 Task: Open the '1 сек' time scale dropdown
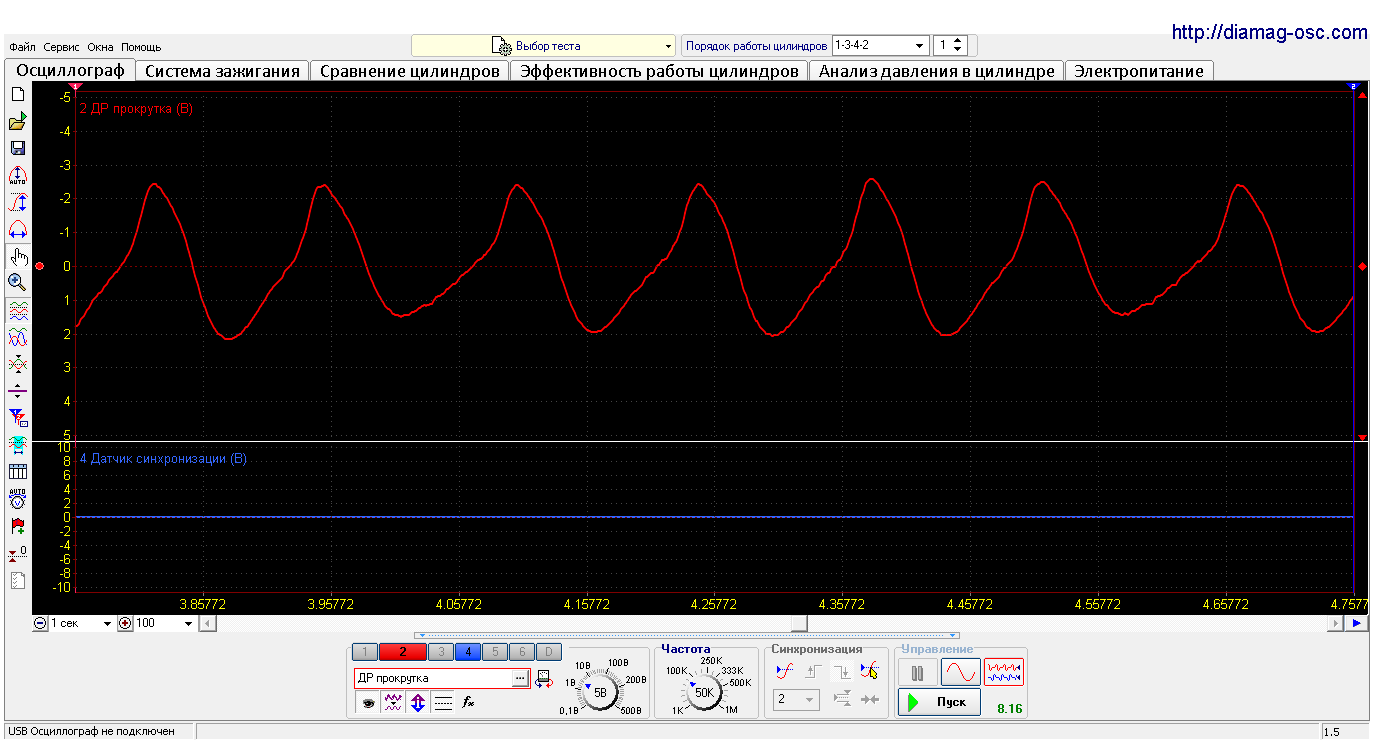click(x=82, y=623)
